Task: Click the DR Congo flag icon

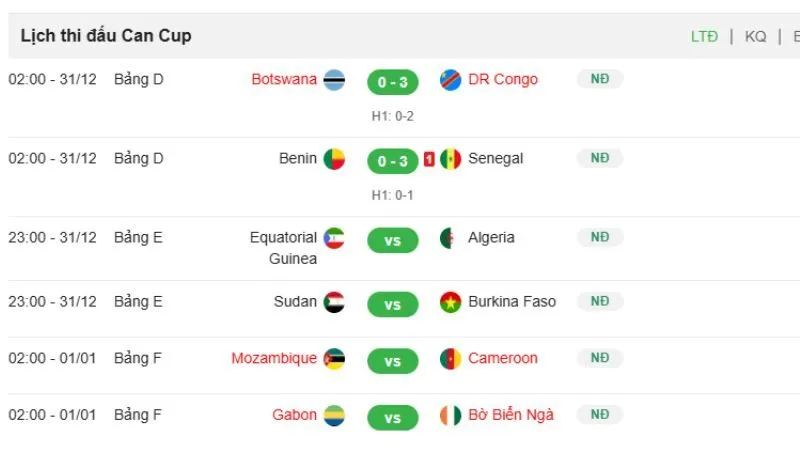Action: coord(451,80)
